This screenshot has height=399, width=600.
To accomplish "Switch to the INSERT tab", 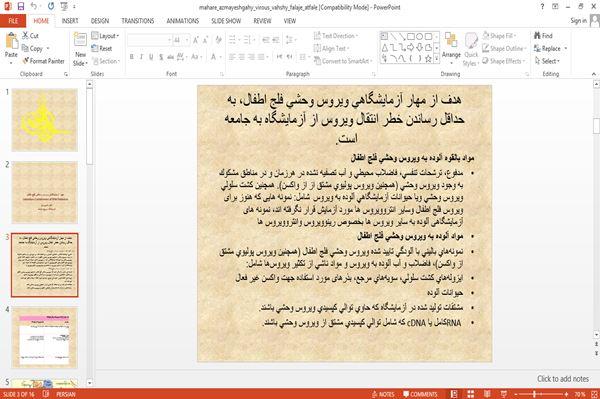I will coord(70,21).
